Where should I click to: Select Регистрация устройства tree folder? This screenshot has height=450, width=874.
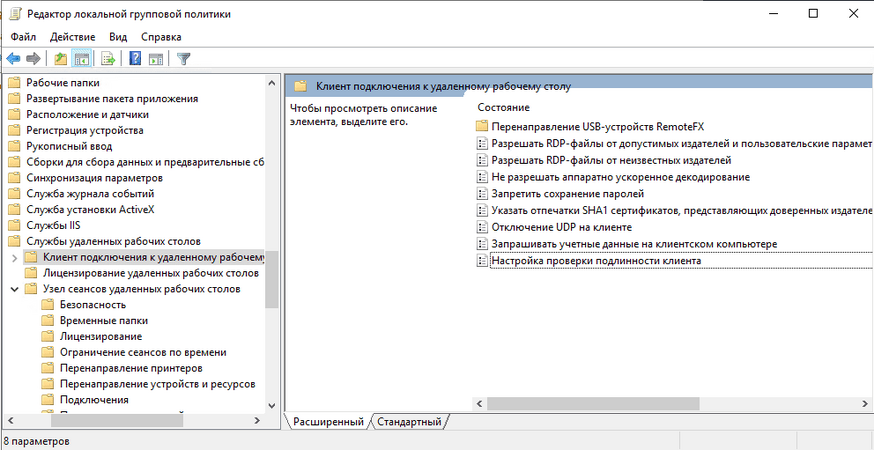[85, 130]
